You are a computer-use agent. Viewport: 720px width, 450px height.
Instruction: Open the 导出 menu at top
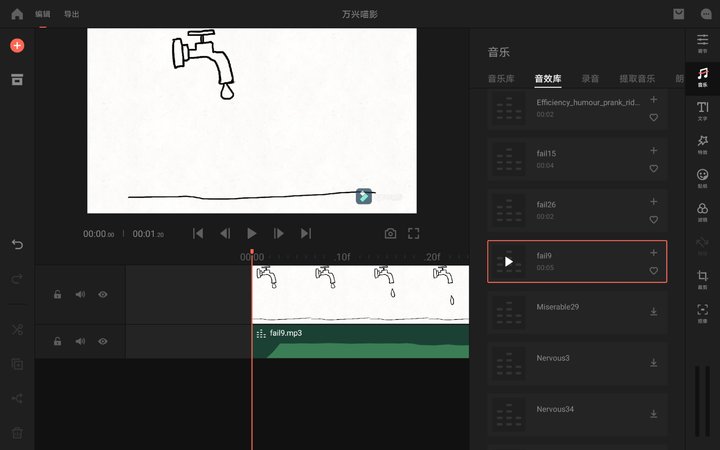pyautogui.click(x=72, y=14)
